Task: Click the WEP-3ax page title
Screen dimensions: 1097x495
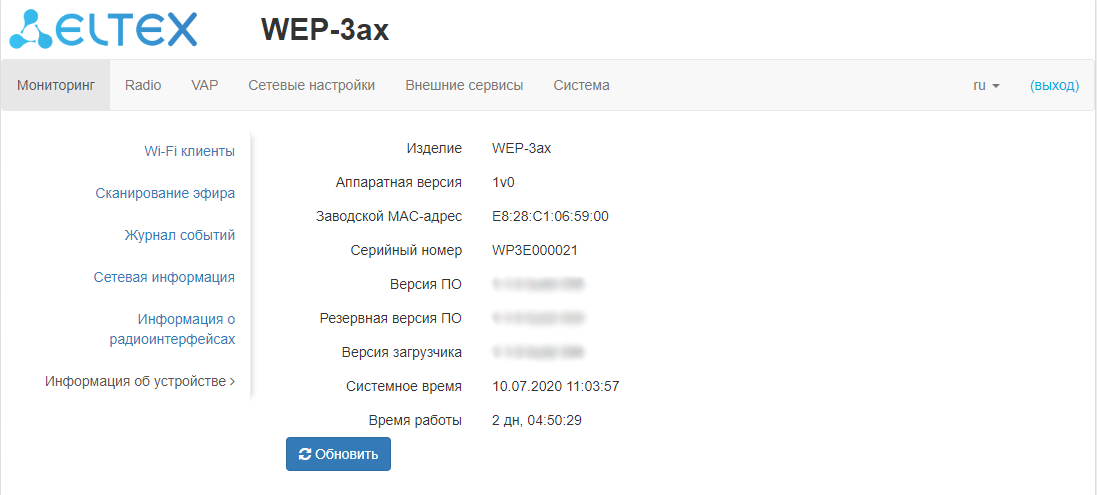Action: [325, 30]
